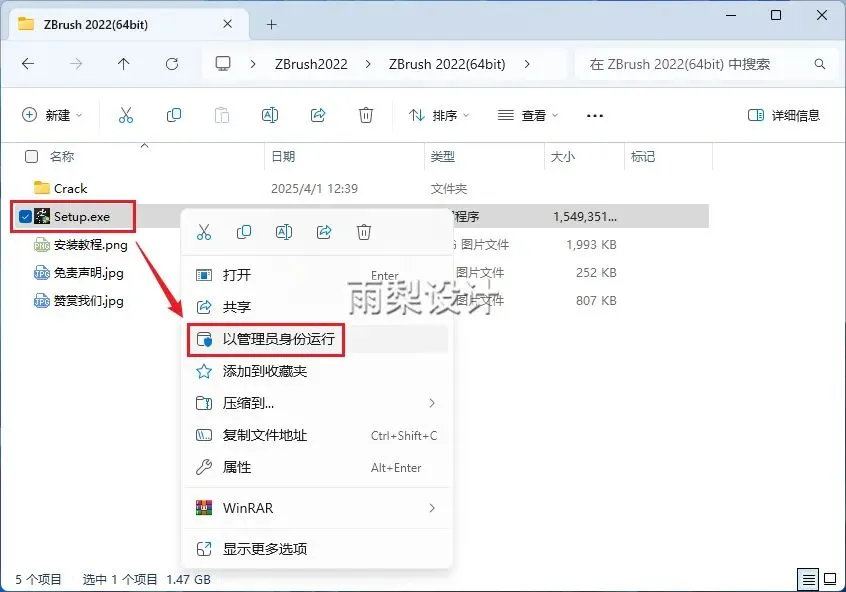
Task: Open the 排序 sort dropdown
Action: pyautogui.click(x=439, y=115)
